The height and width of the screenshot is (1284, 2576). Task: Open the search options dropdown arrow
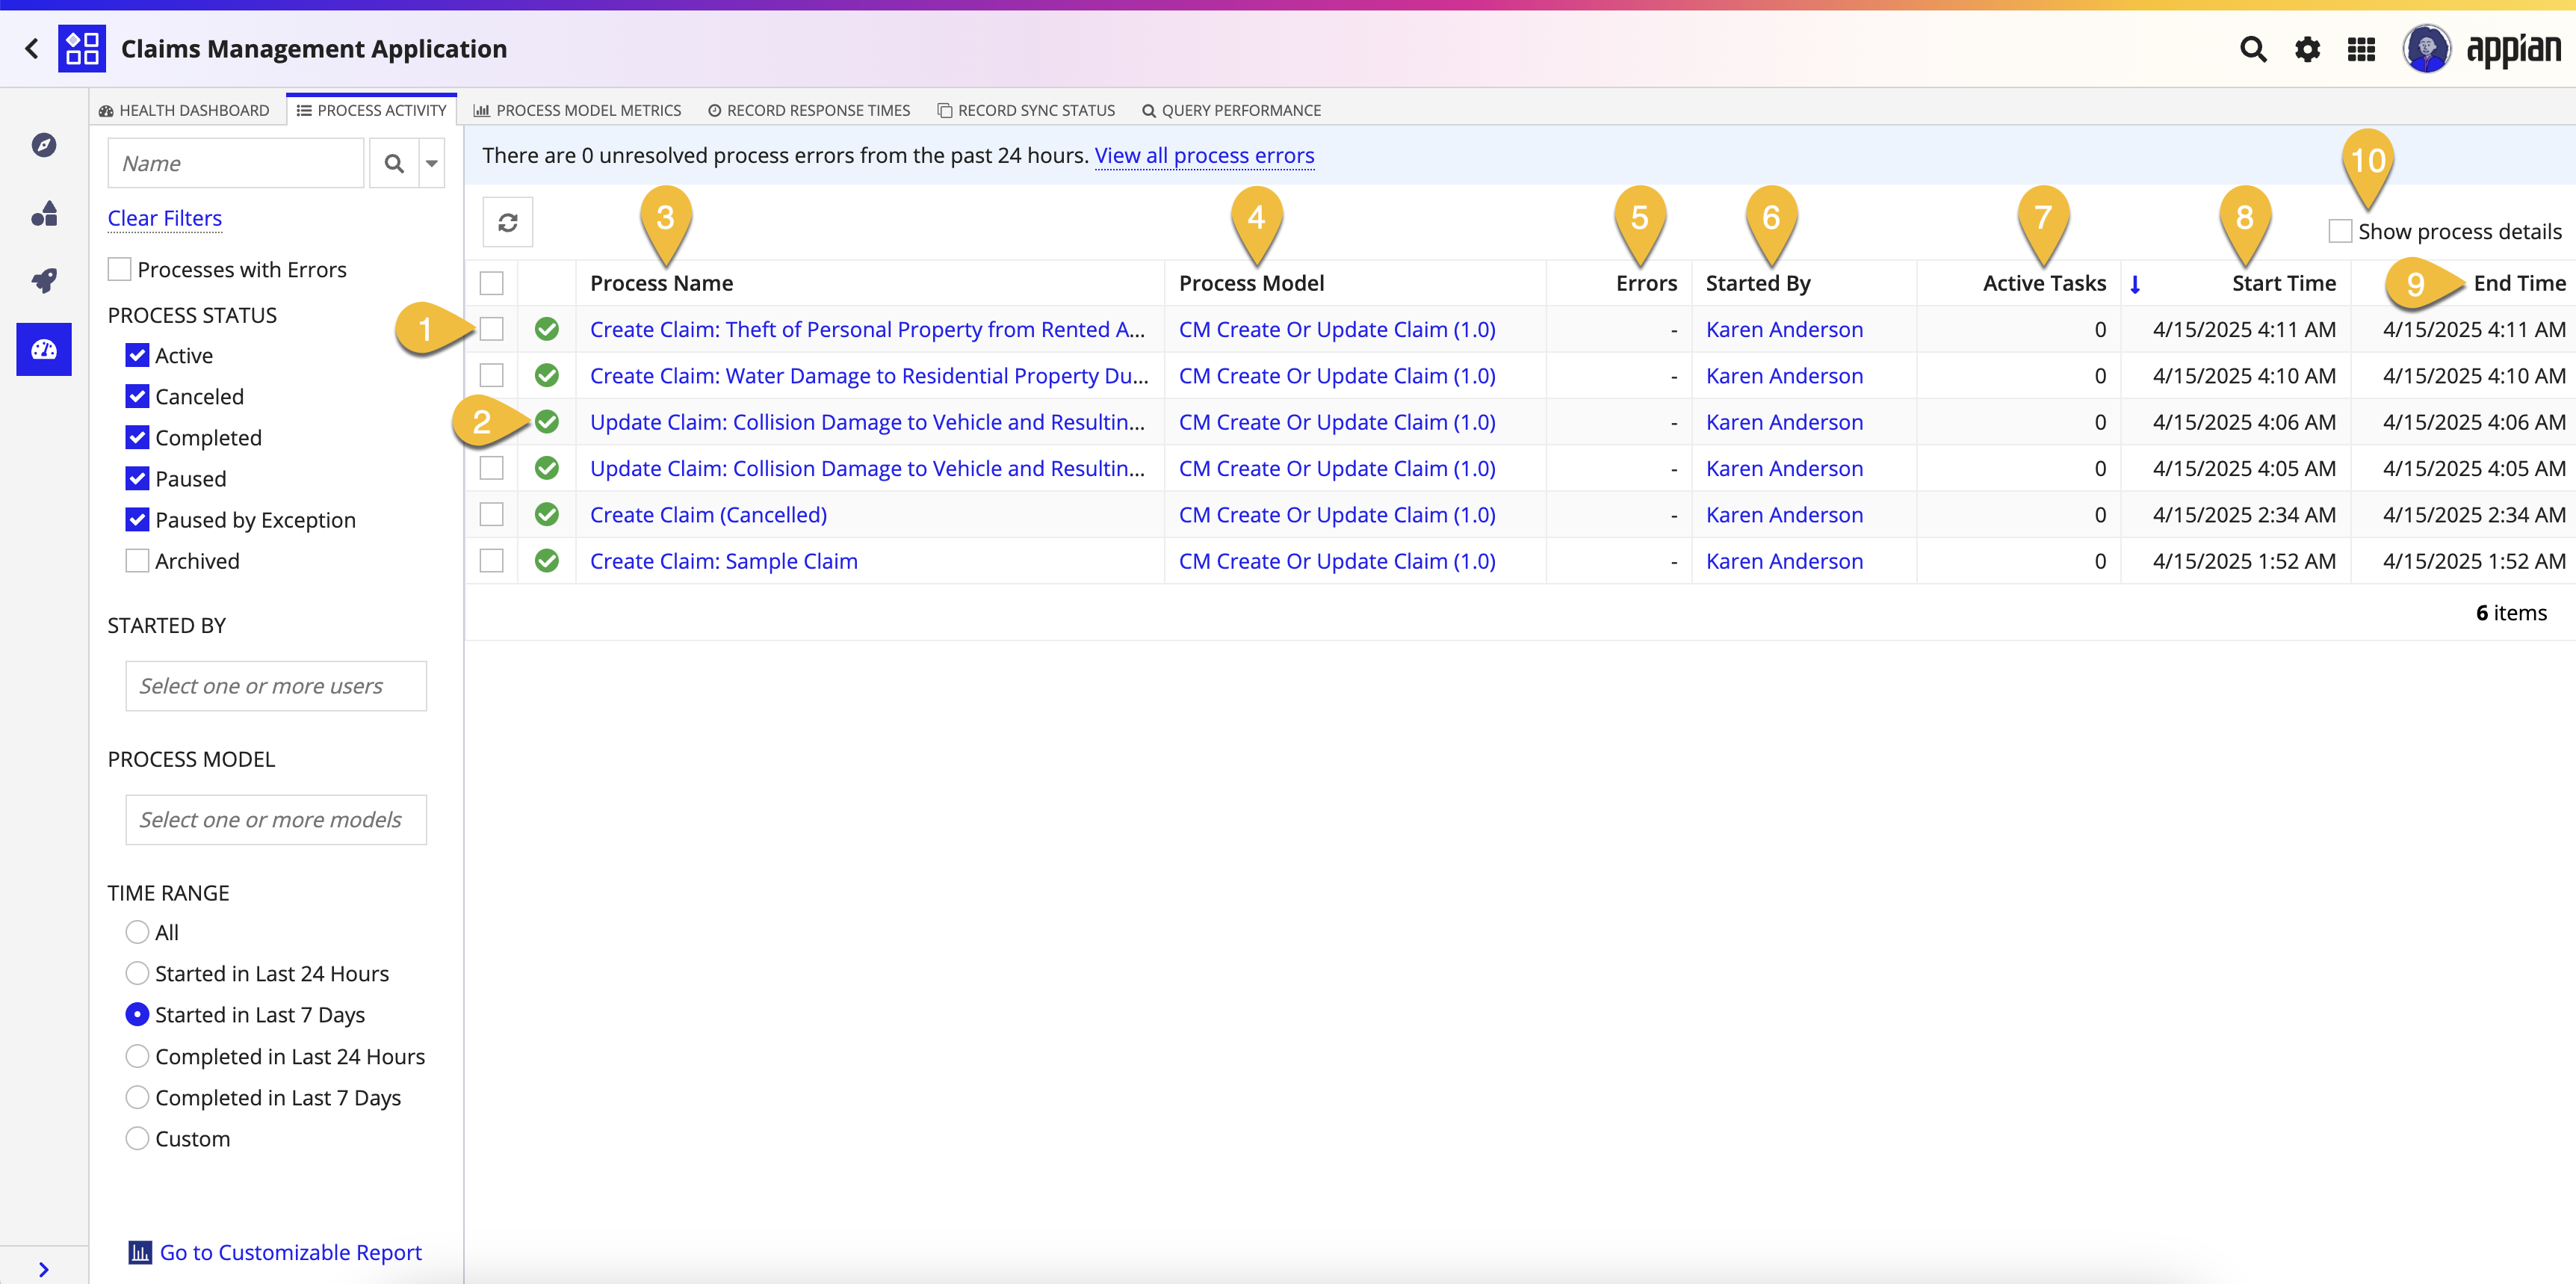432,163
